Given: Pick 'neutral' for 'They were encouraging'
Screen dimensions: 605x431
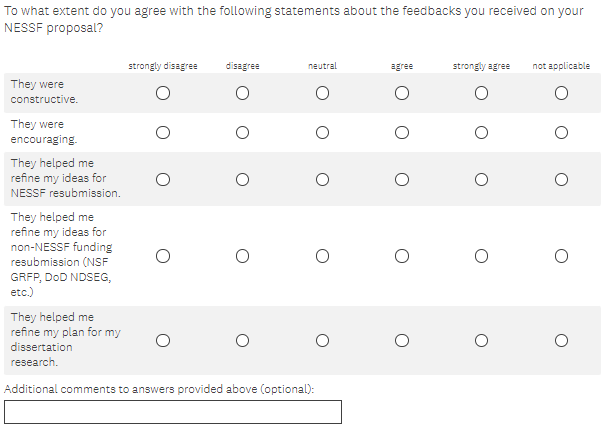Looking at the screenshot, I should pos(322,132).
